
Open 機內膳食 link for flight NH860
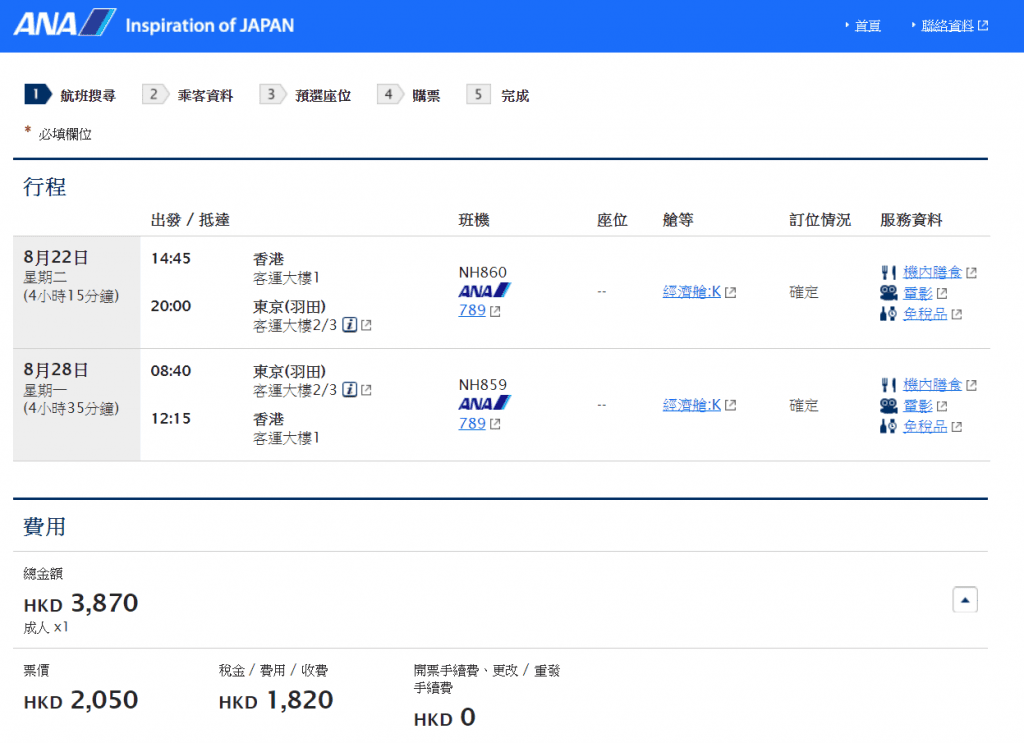coord(932,272)
